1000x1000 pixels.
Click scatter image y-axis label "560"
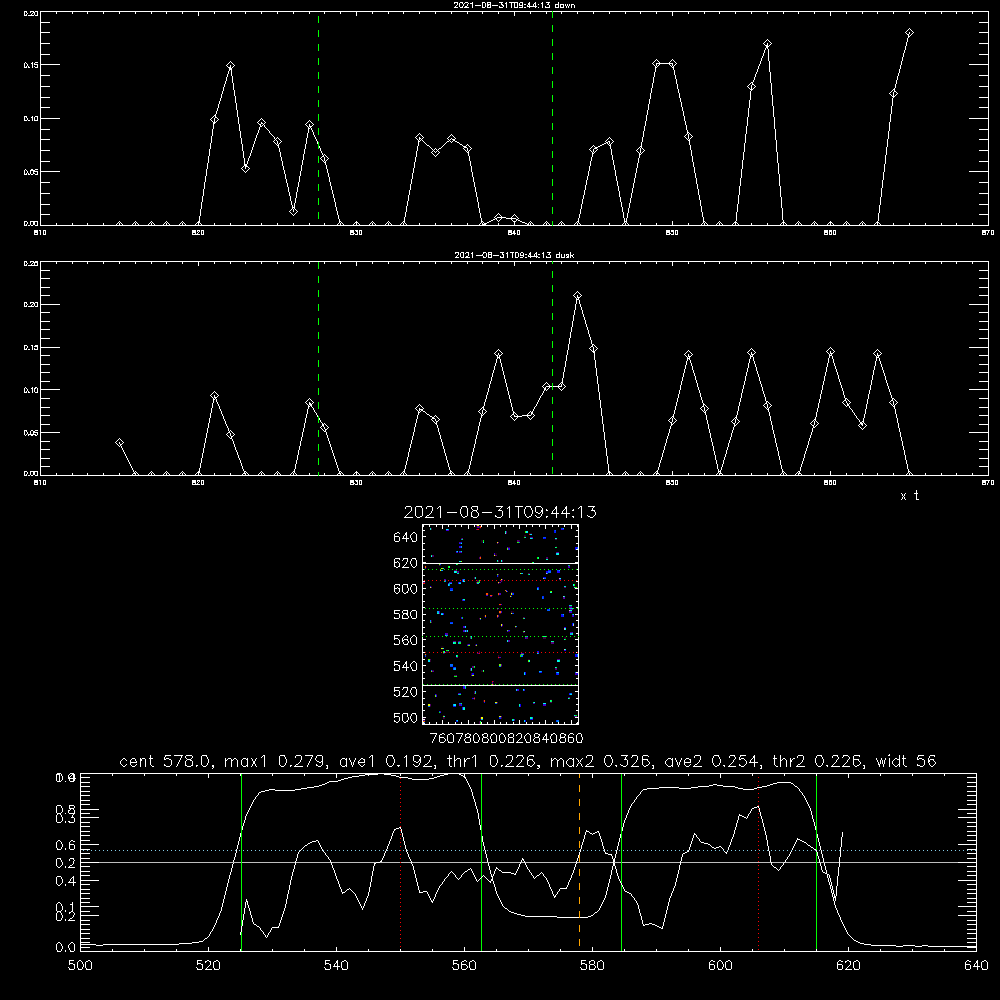(x=406, y=640)
